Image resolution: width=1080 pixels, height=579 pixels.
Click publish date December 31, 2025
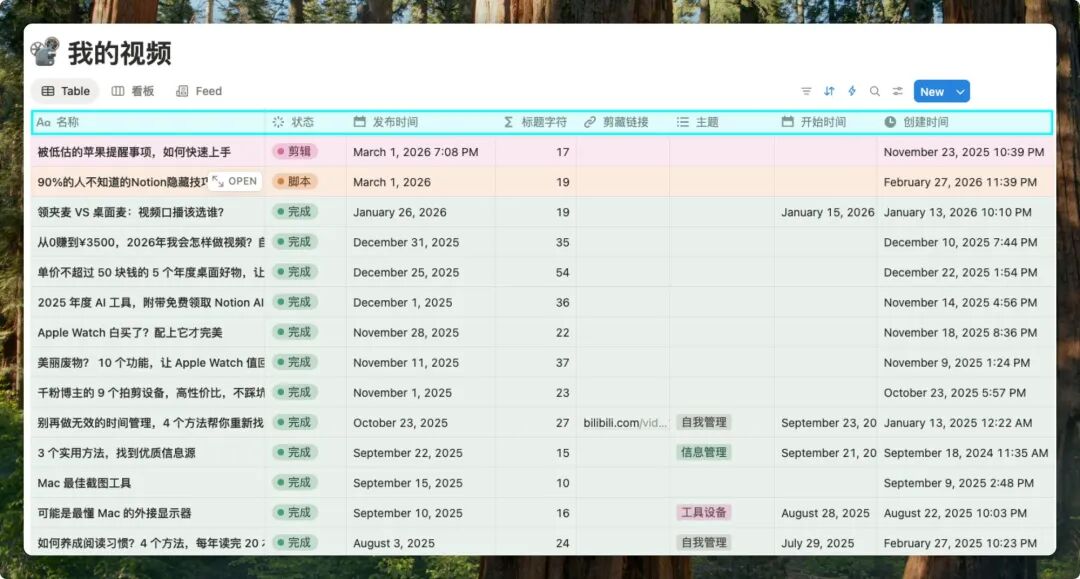coord(406,242)
